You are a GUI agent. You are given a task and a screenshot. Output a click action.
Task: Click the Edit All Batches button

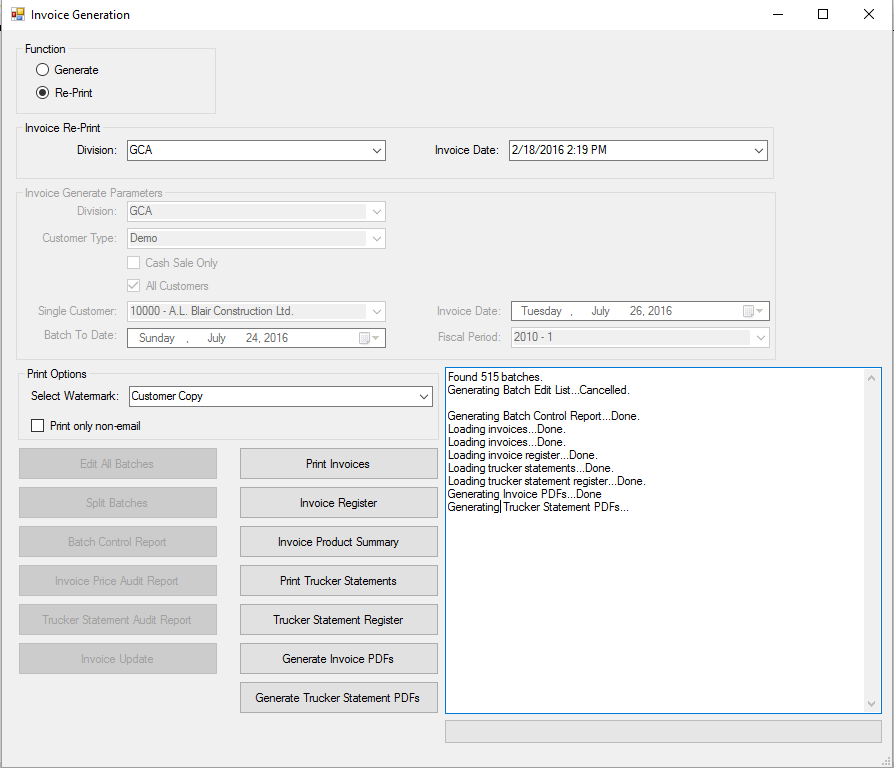(117, 464)
